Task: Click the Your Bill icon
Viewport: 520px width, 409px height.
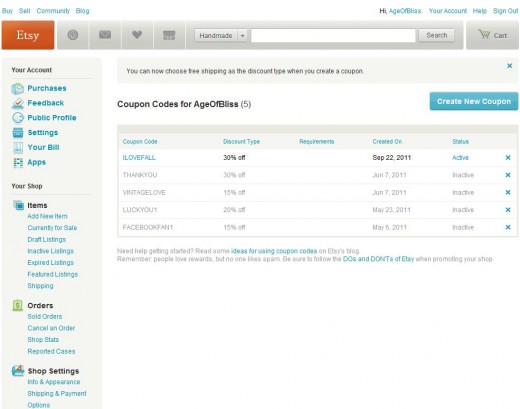Action: click(18, 147)
